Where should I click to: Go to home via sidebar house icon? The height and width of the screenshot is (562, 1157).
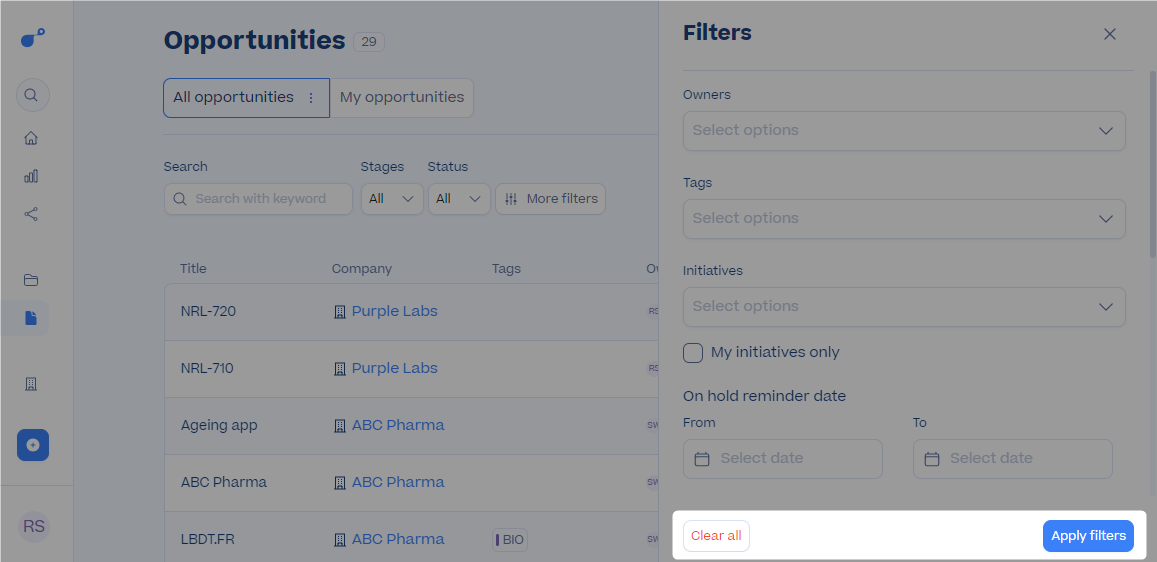pyautogui.click(x=31, y=138)
